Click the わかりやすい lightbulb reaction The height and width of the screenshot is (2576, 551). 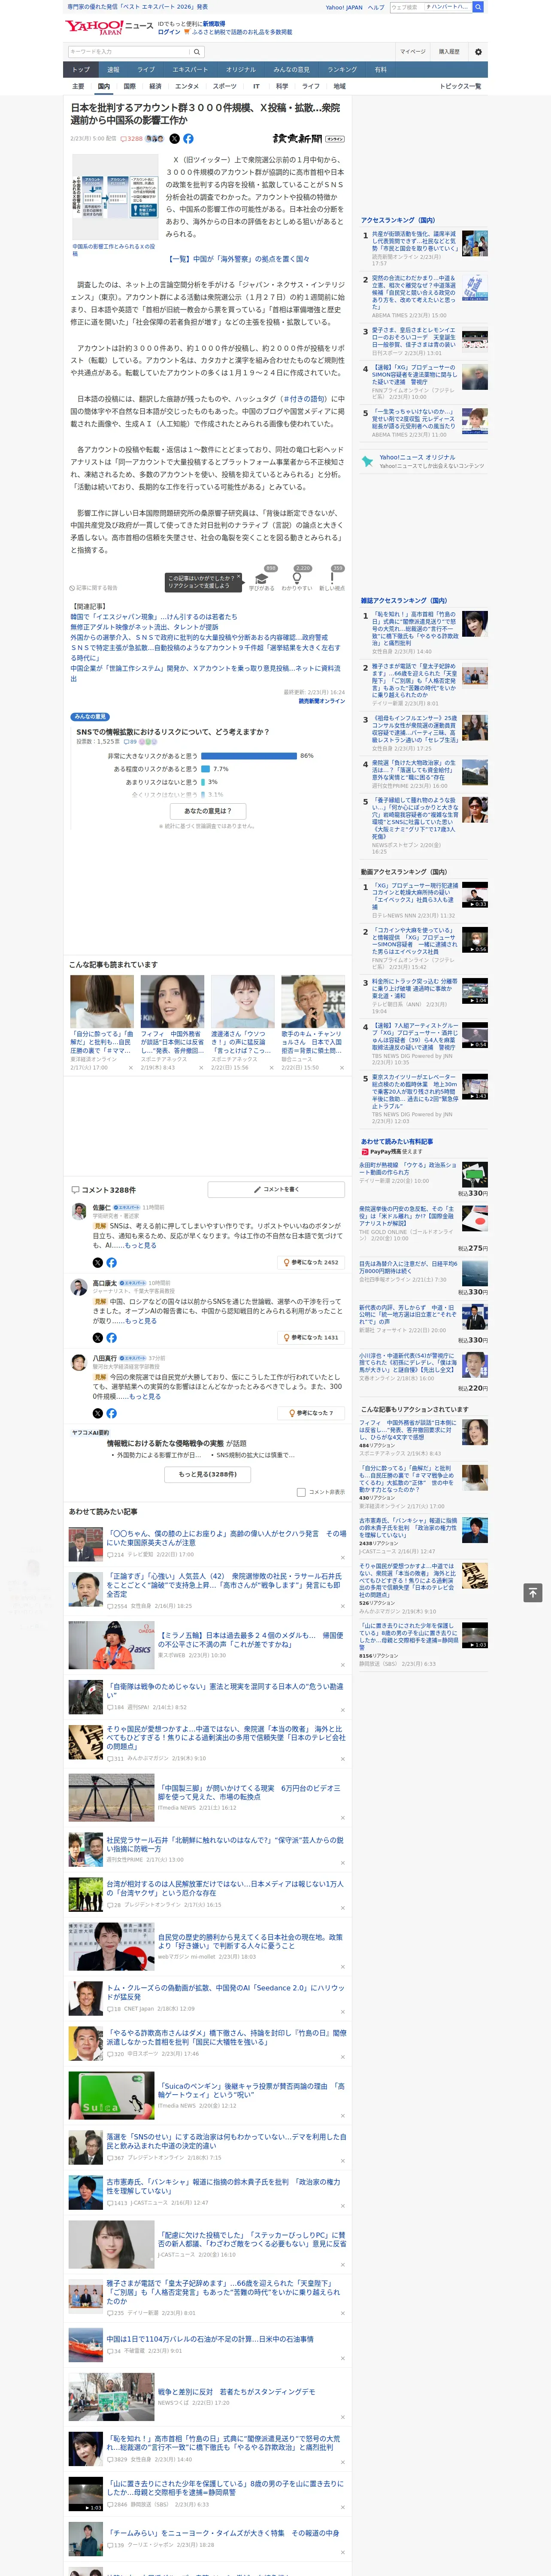pyautogui.click(x=296, y=579)
